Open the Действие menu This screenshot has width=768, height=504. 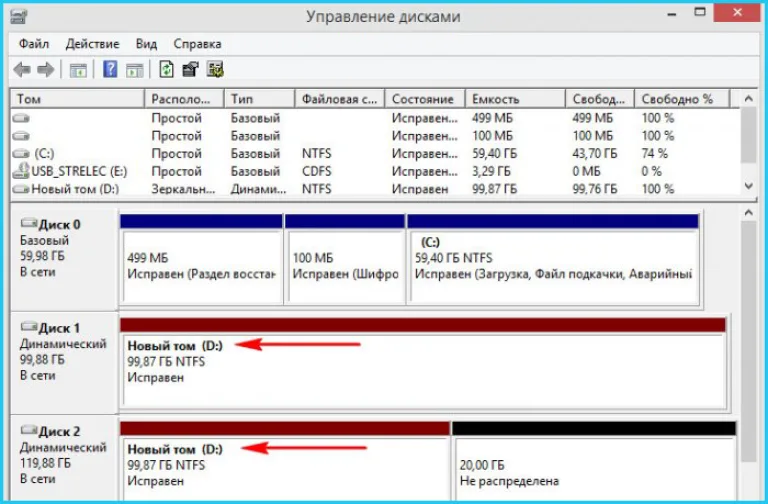click(93, 44)
